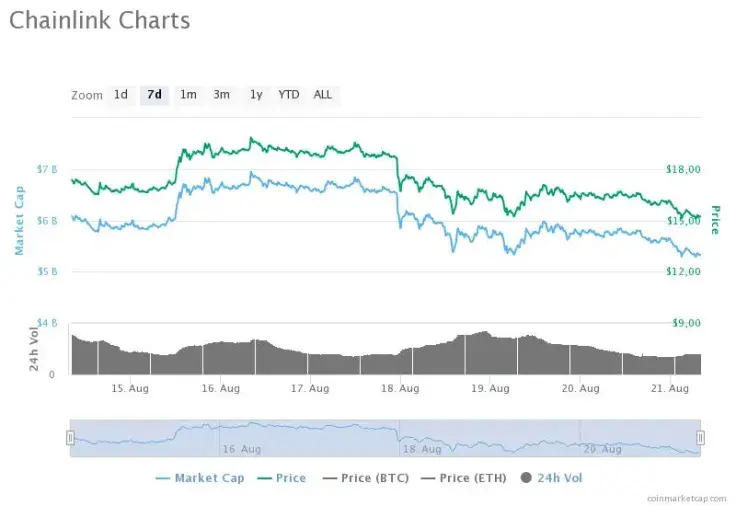
Task: Choose the 1y zoom option
Action: pos(256,95)
